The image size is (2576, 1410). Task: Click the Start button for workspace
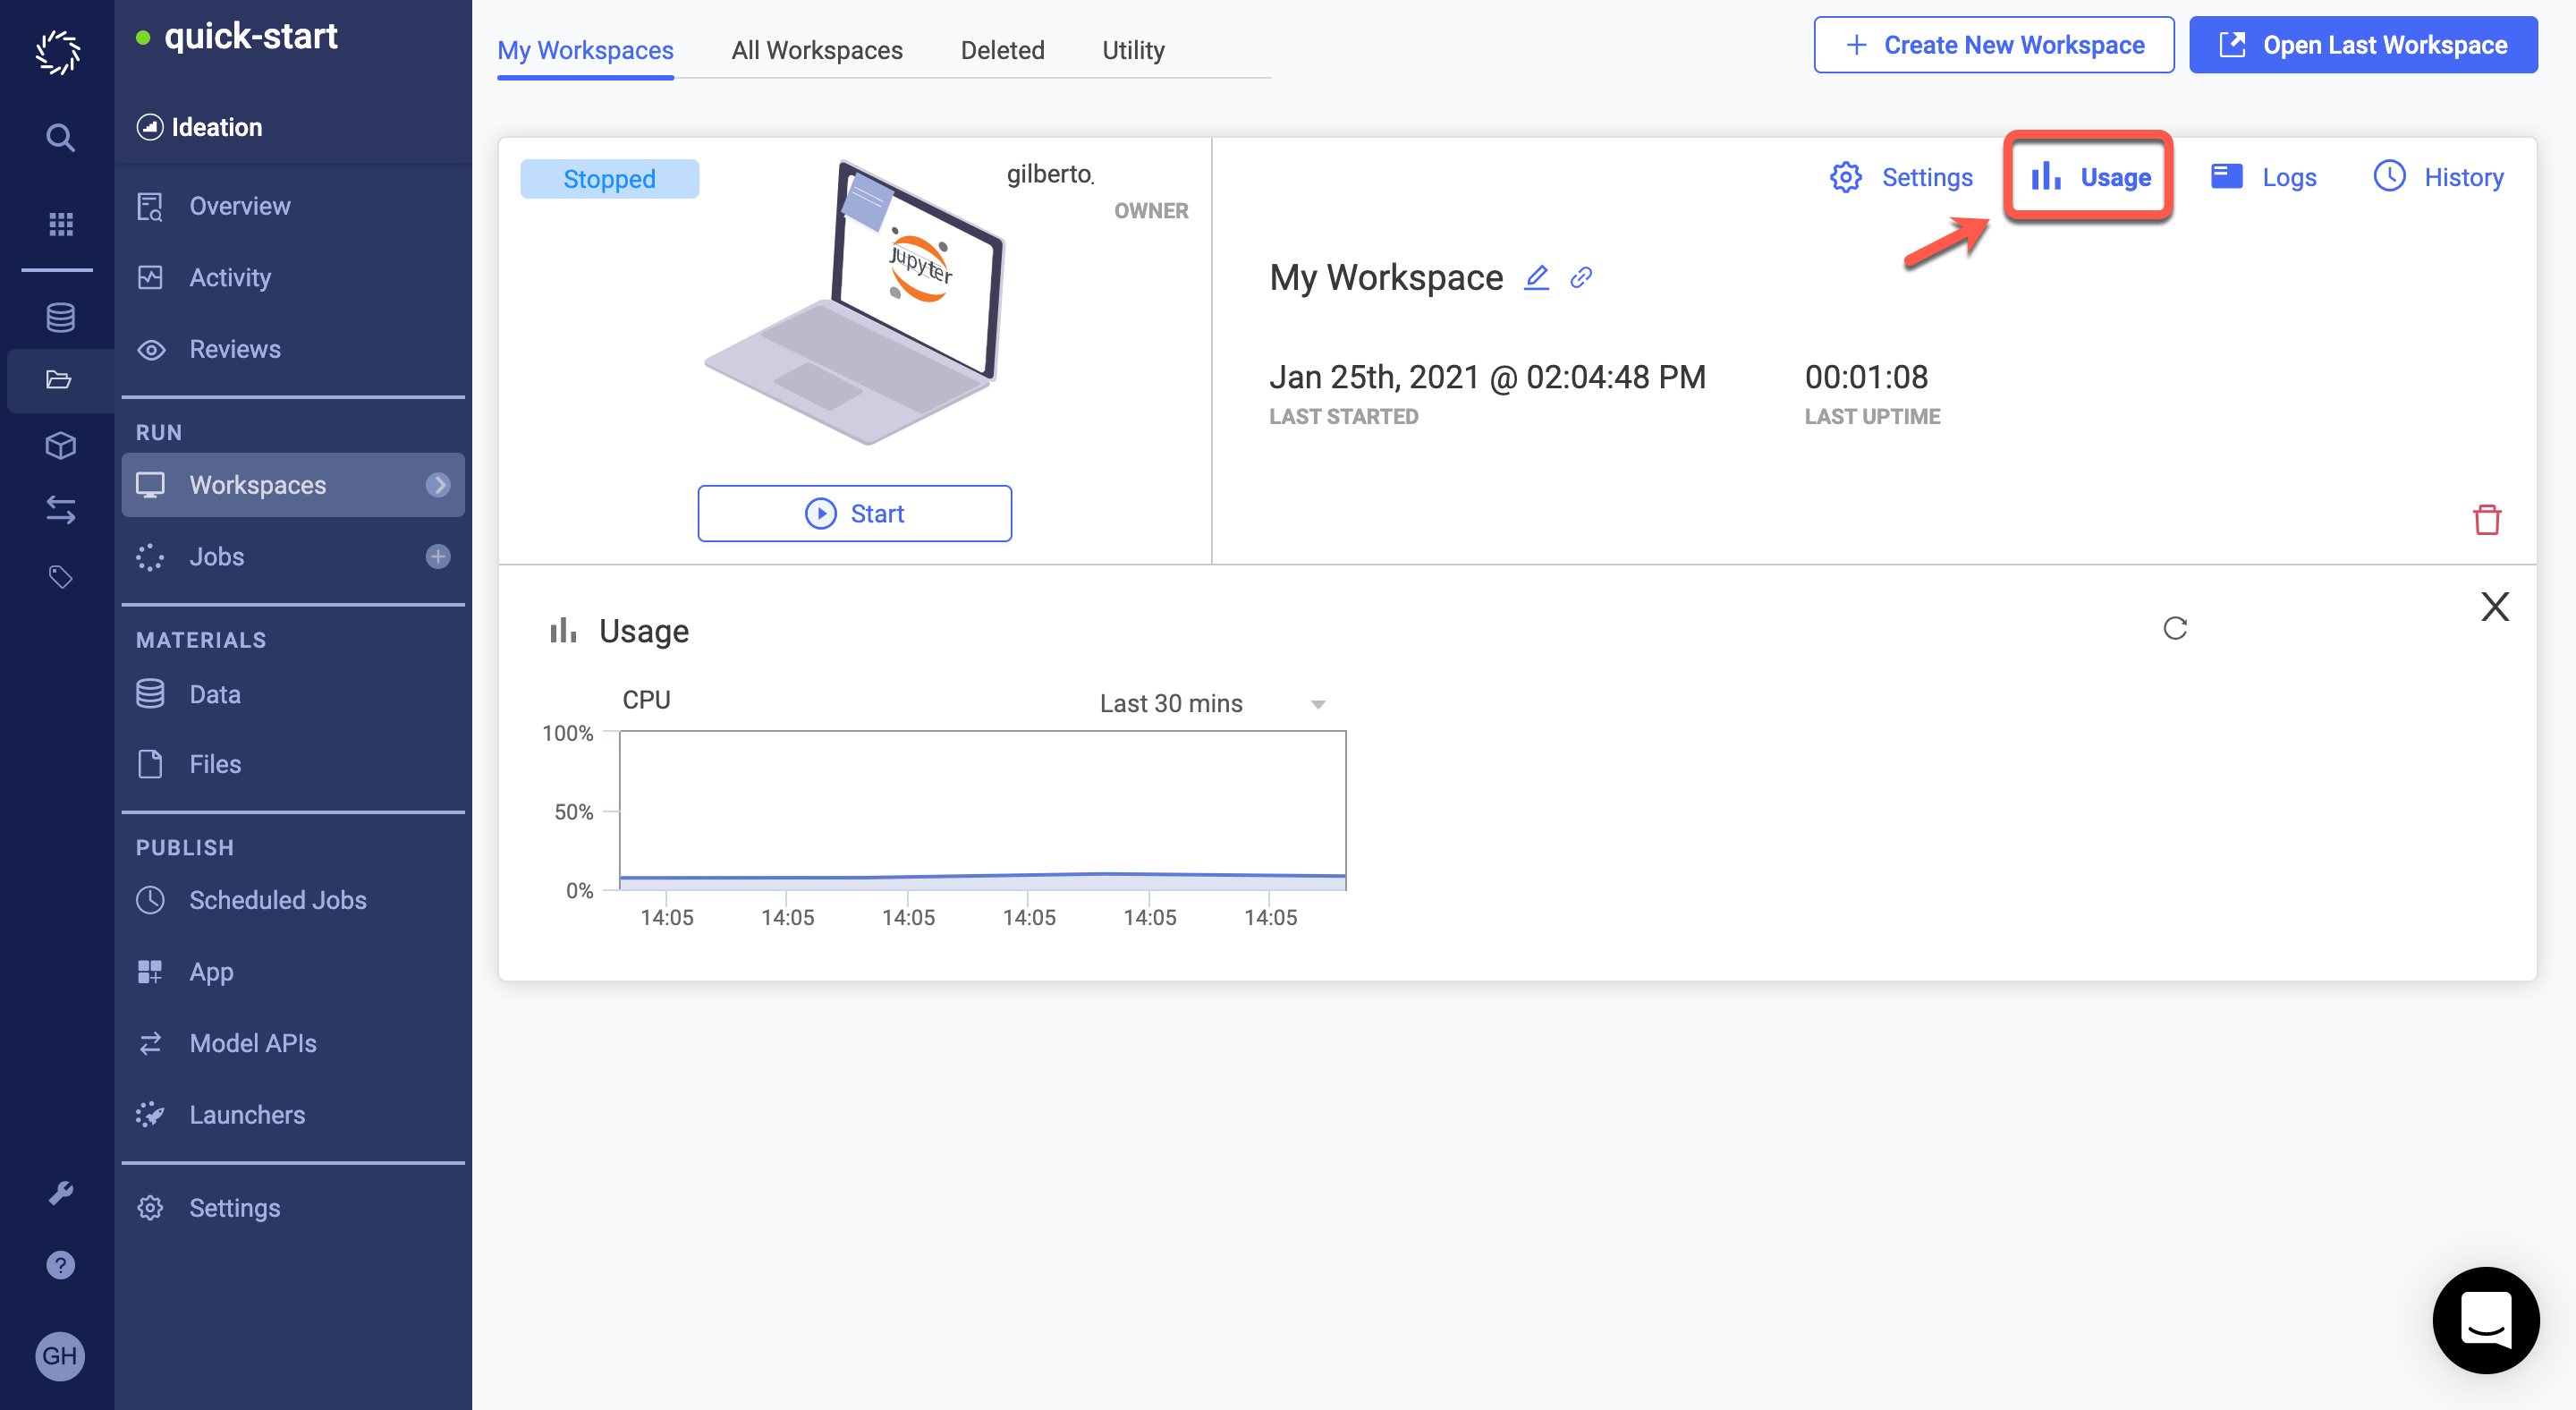pos(856,513)
